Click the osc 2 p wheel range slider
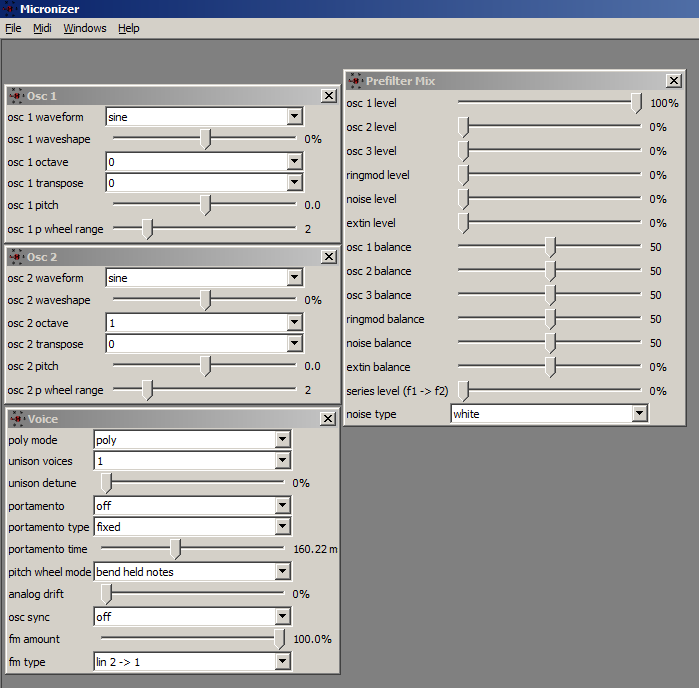 [205, 390]
